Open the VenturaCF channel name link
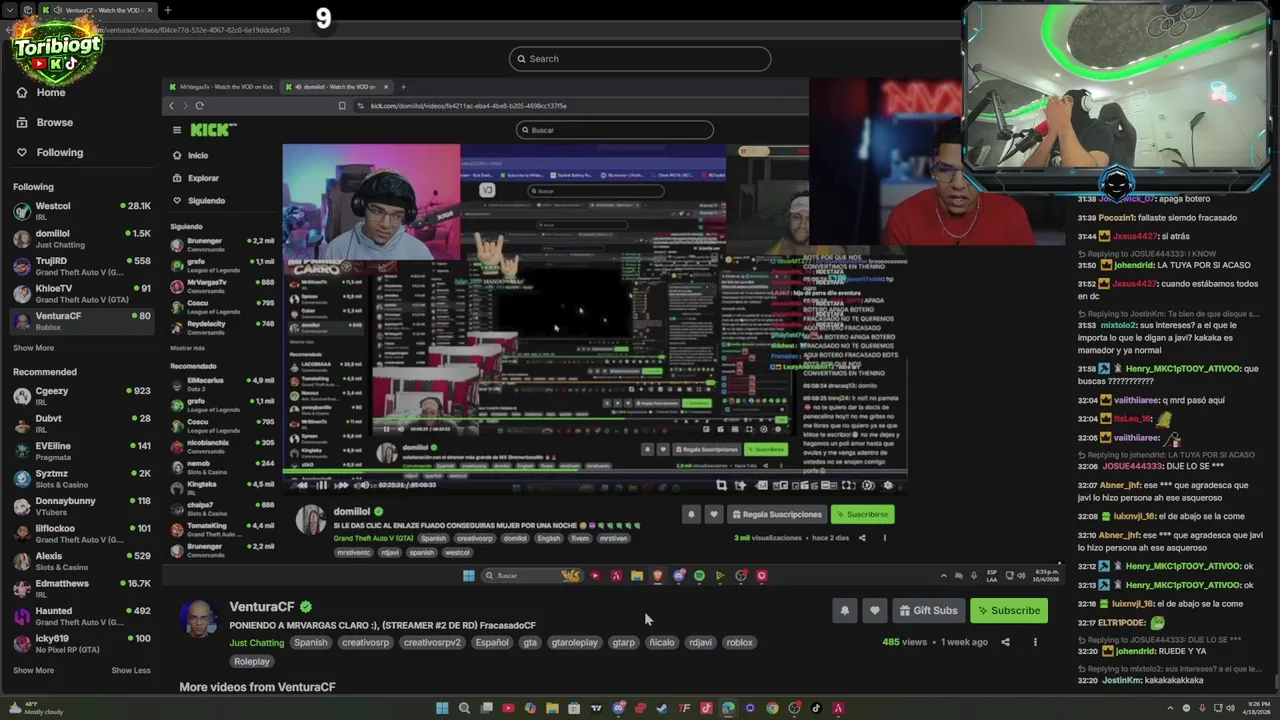Screen dimensions: 1280x720 262,606
